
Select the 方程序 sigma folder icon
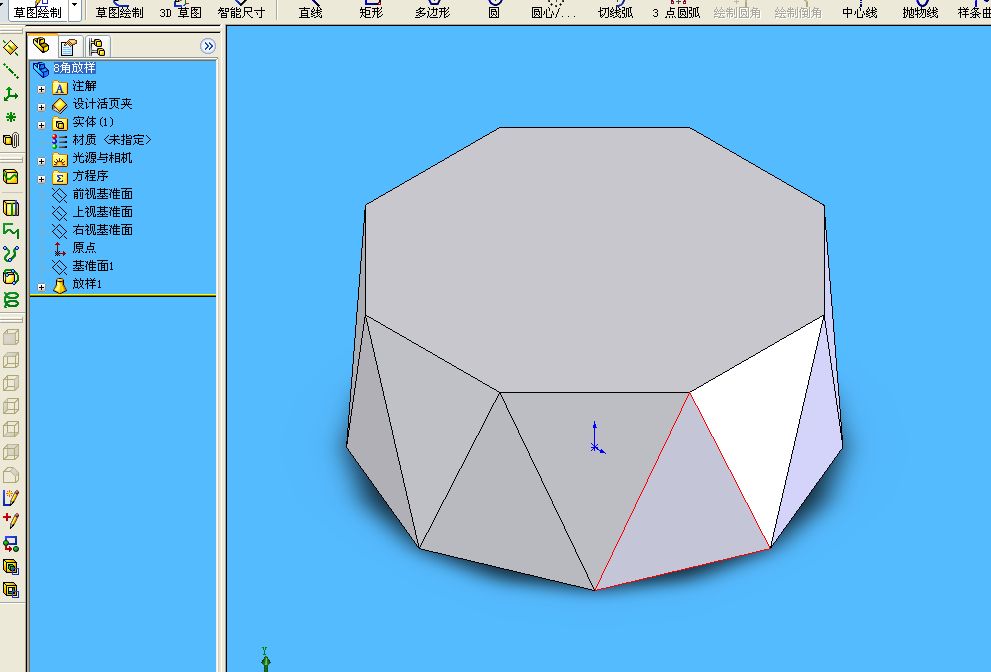(x=59, y=177)
